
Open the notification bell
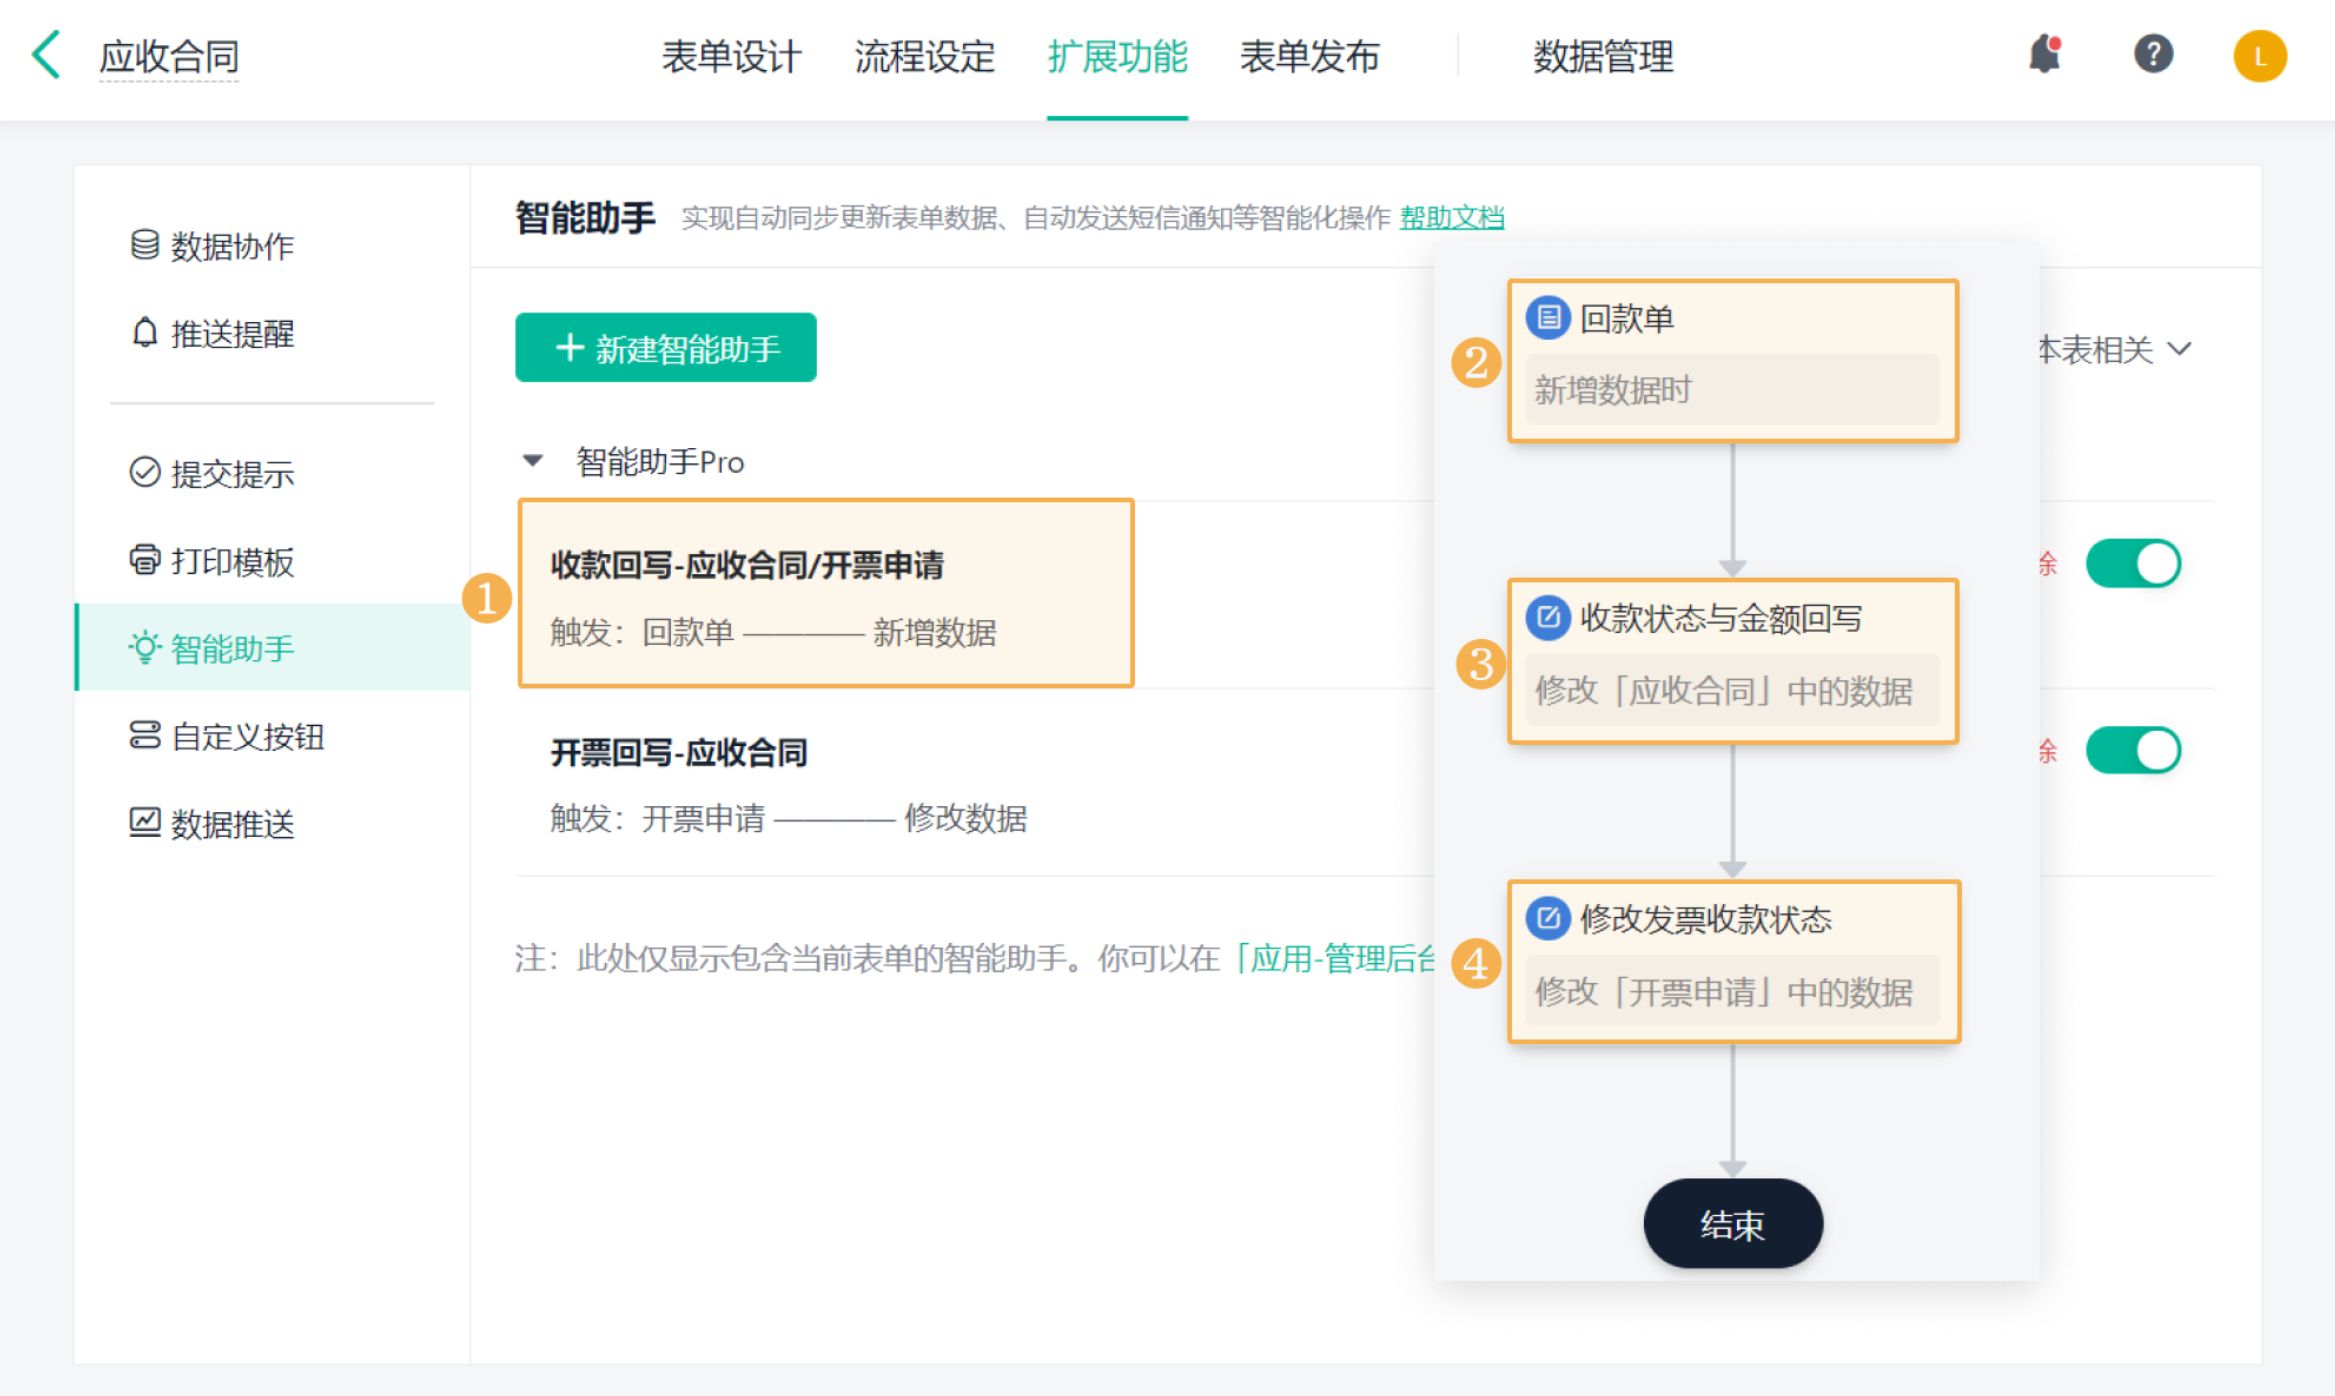coord(2045,54)
